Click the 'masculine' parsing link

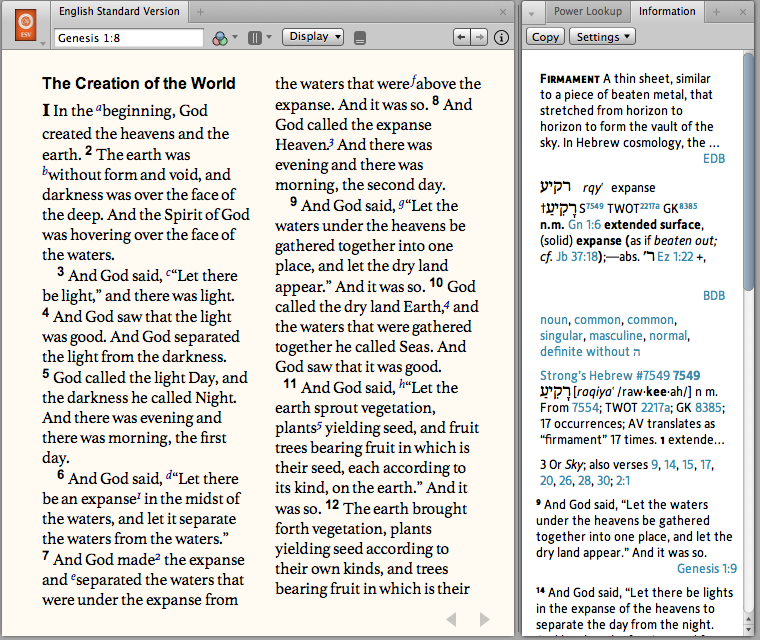click(x=616, y=336)
